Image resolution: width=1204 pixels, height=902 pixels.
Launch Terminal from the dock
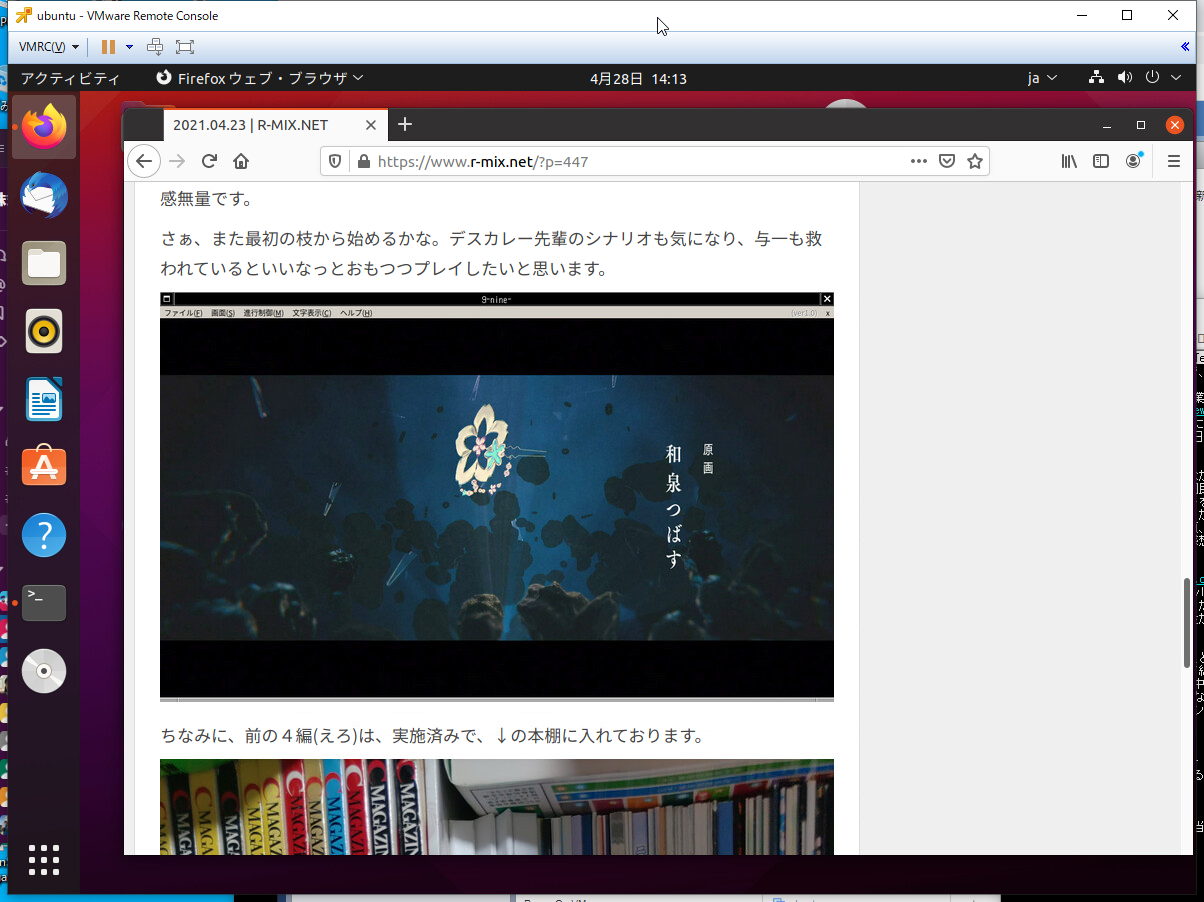click(44, 603)
